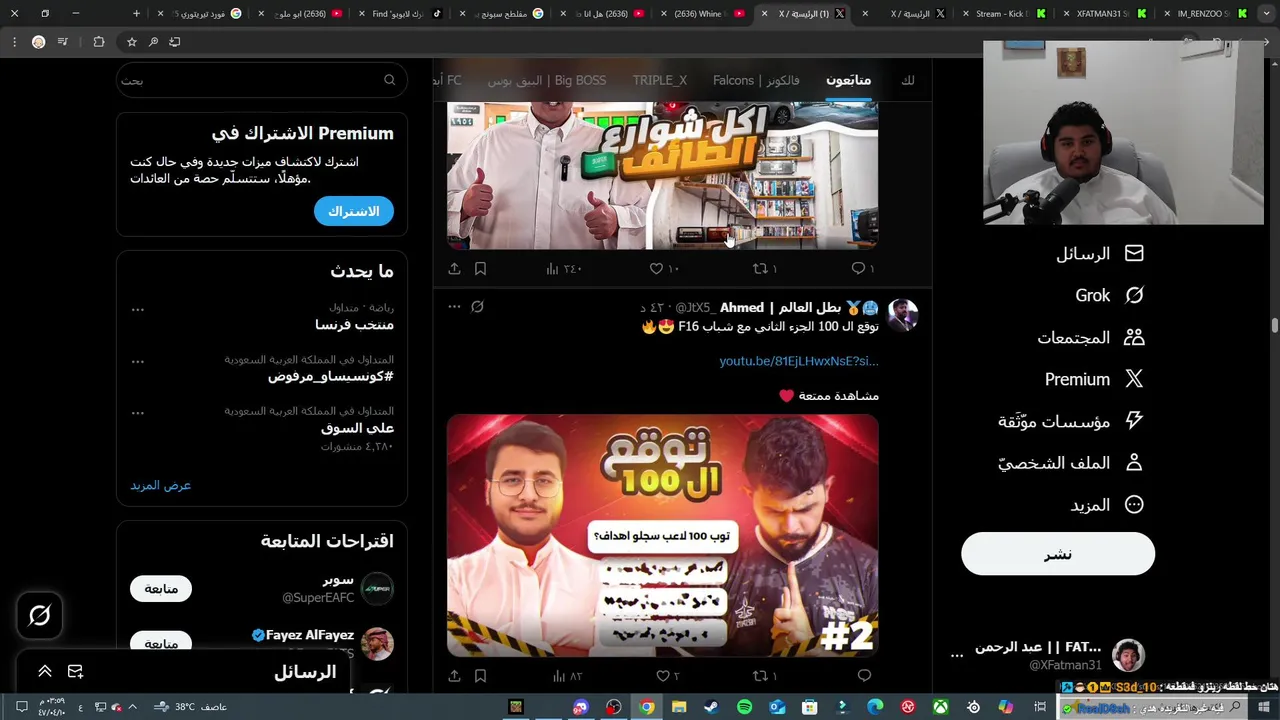
Task: Open the Premium sidebar item
Action: tap(1094, 380)
